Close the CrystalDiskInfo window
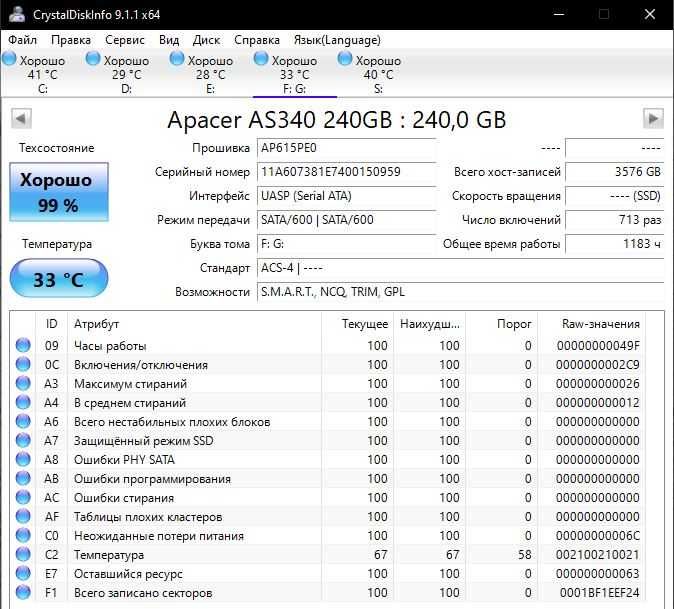The height and width of the screenshot is (609, 674). [649, 15]
